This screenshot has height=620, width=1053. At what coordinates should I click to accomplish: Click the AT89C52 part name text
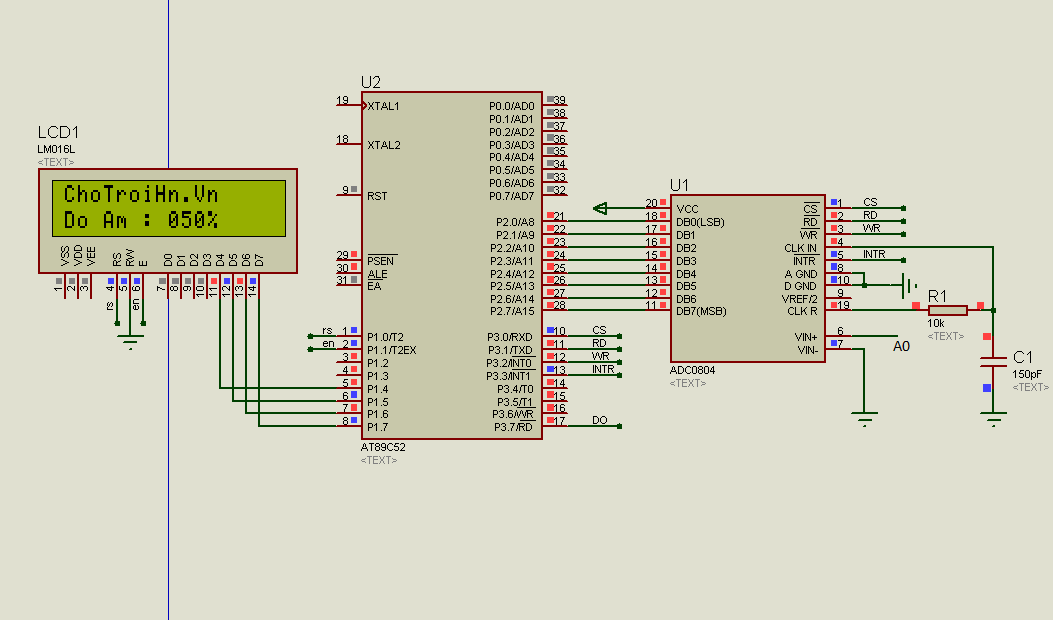pyautogui.click(x=383, y=447)
